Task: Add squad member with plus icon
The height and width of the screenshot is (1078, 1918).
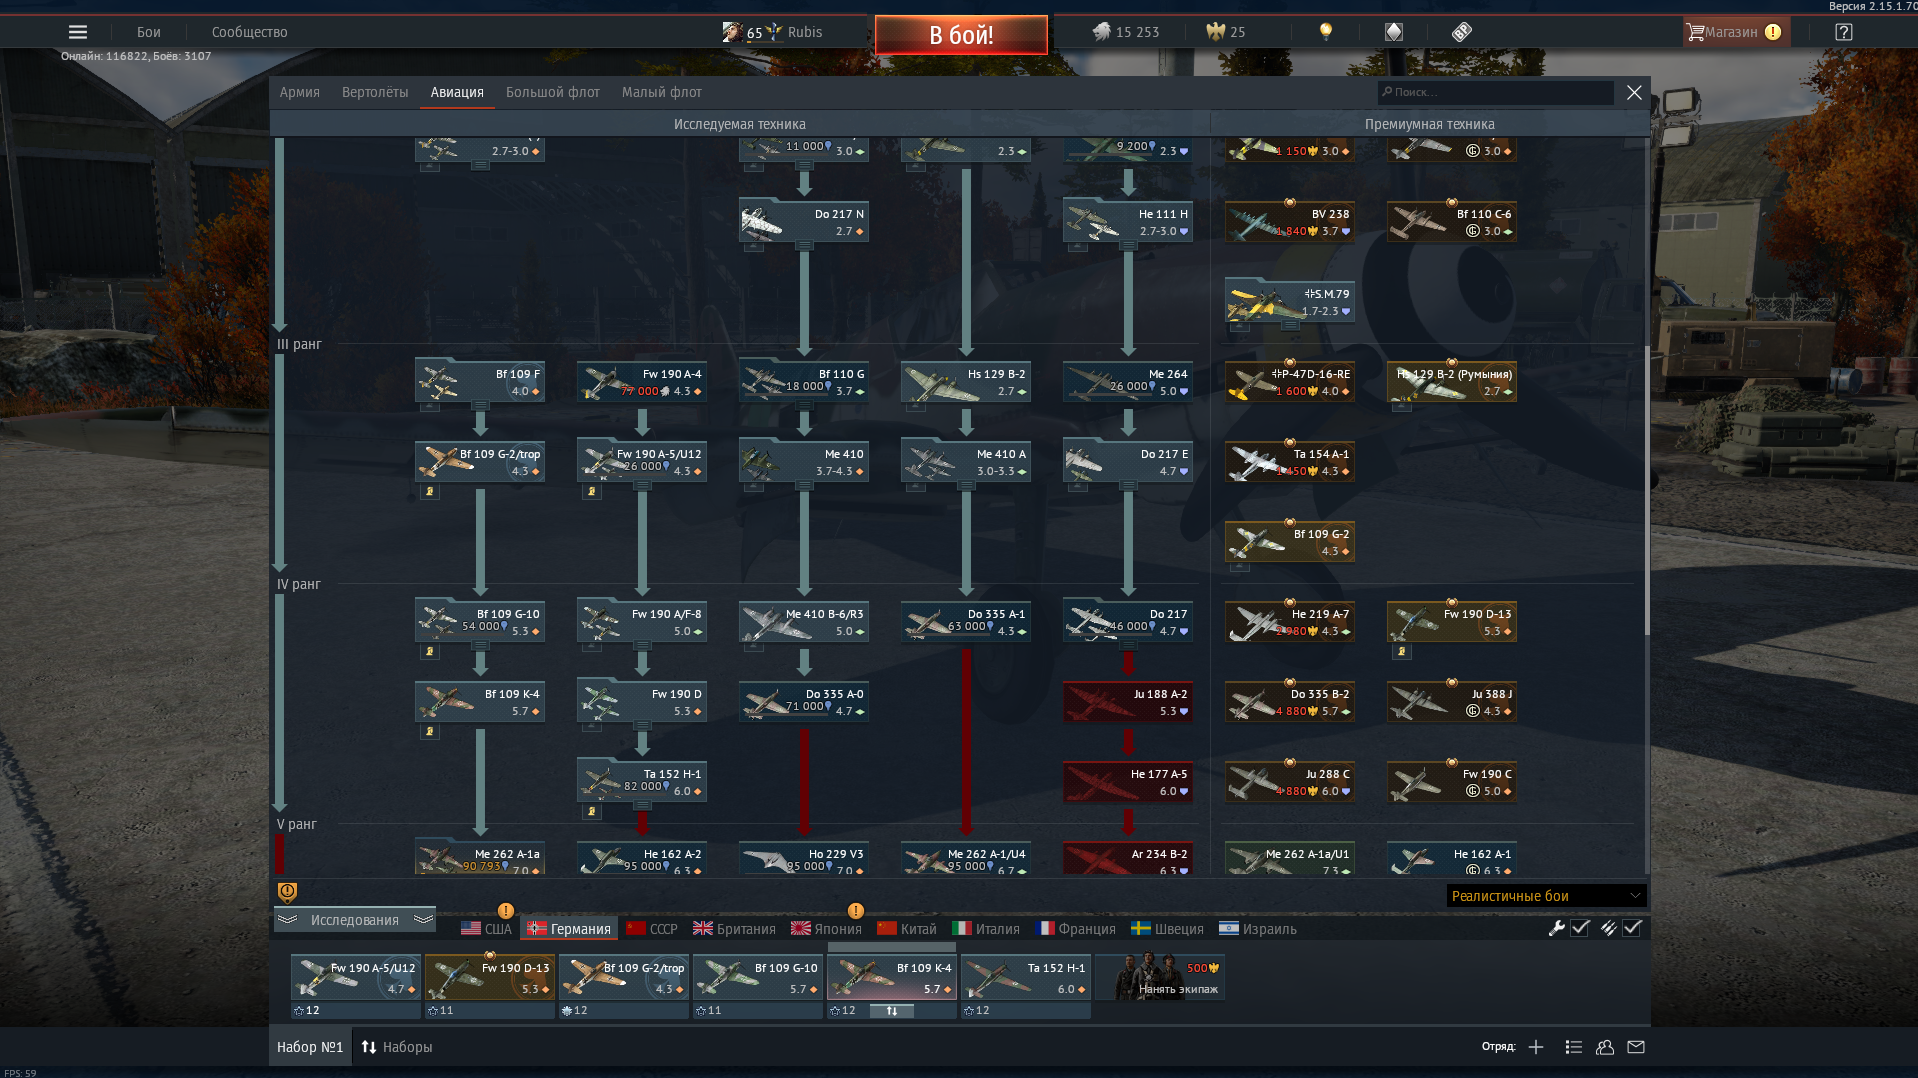Action: (1536, 1047)
